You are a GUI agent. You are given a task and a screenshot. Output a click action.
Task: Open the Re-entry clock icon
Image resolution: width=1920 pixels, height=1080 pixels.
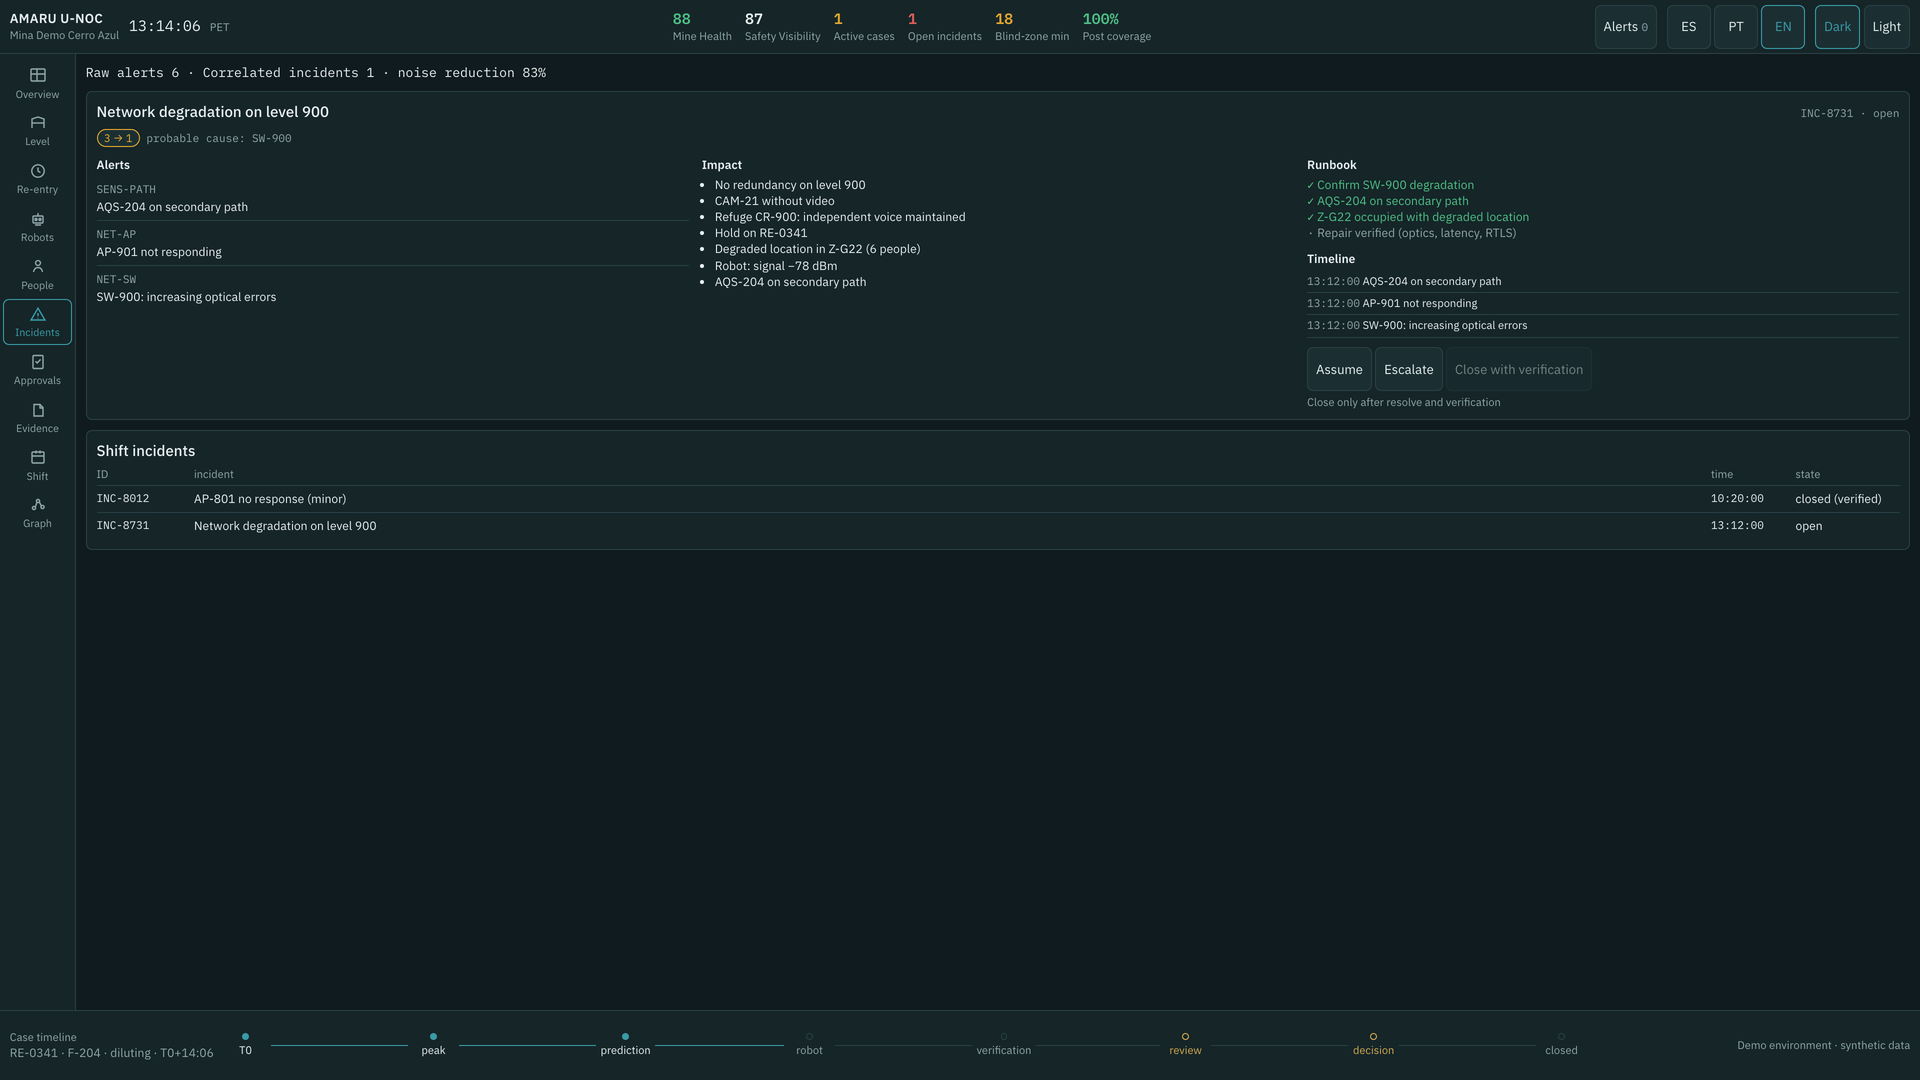37,171
